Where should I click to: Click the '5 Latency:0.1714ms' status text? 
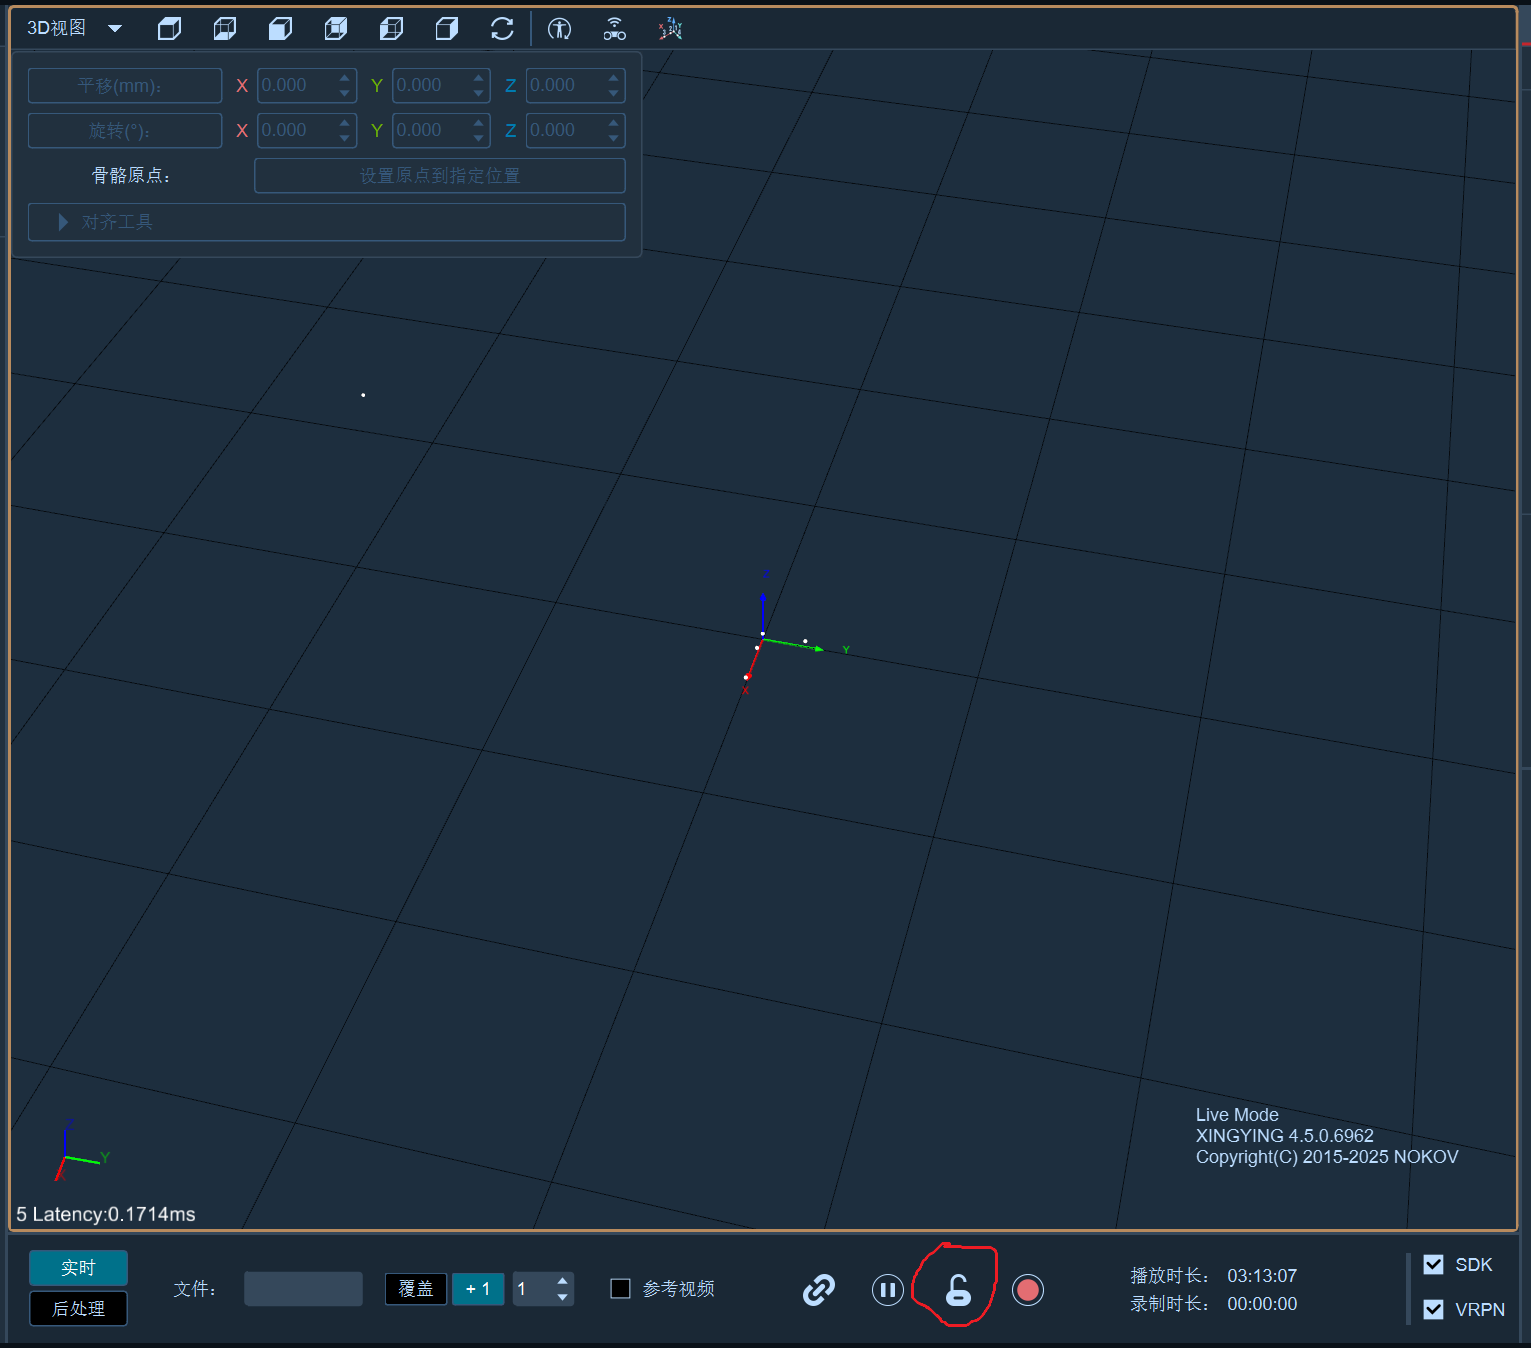tap(106, 1215)
